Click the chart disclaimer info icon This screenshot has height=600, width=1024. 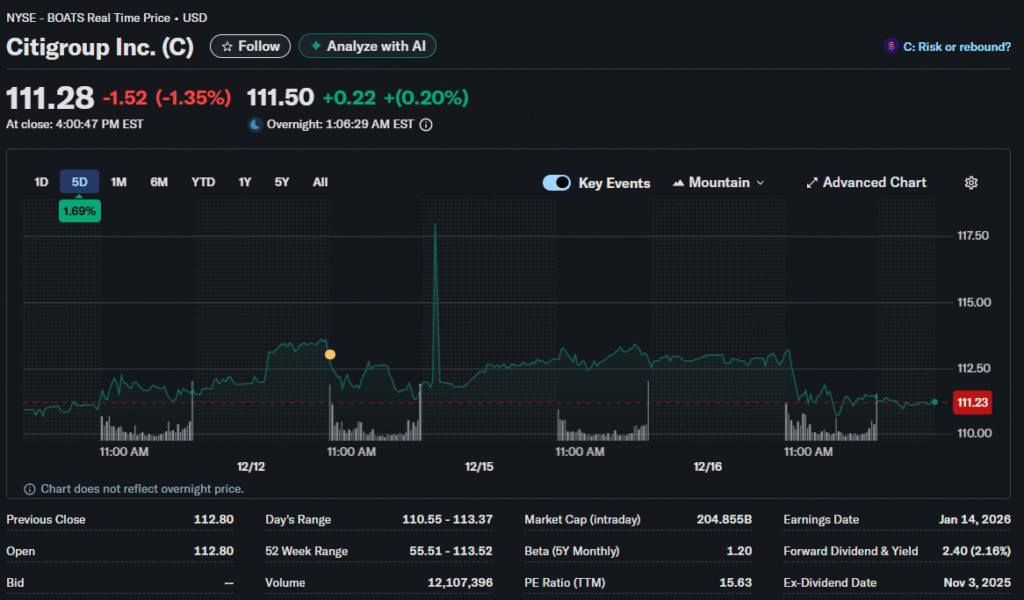[x=29, y=489]
